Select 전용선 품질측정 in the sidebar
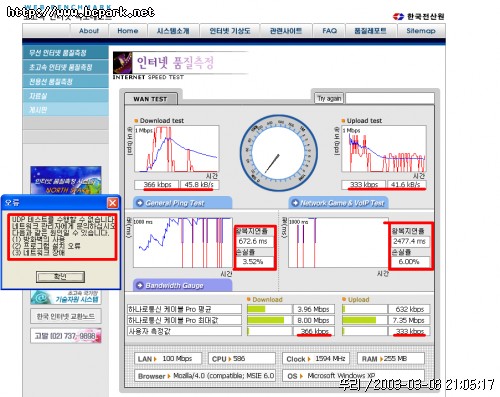Viewport: 500px width, 397px height. tap(66, 81)
